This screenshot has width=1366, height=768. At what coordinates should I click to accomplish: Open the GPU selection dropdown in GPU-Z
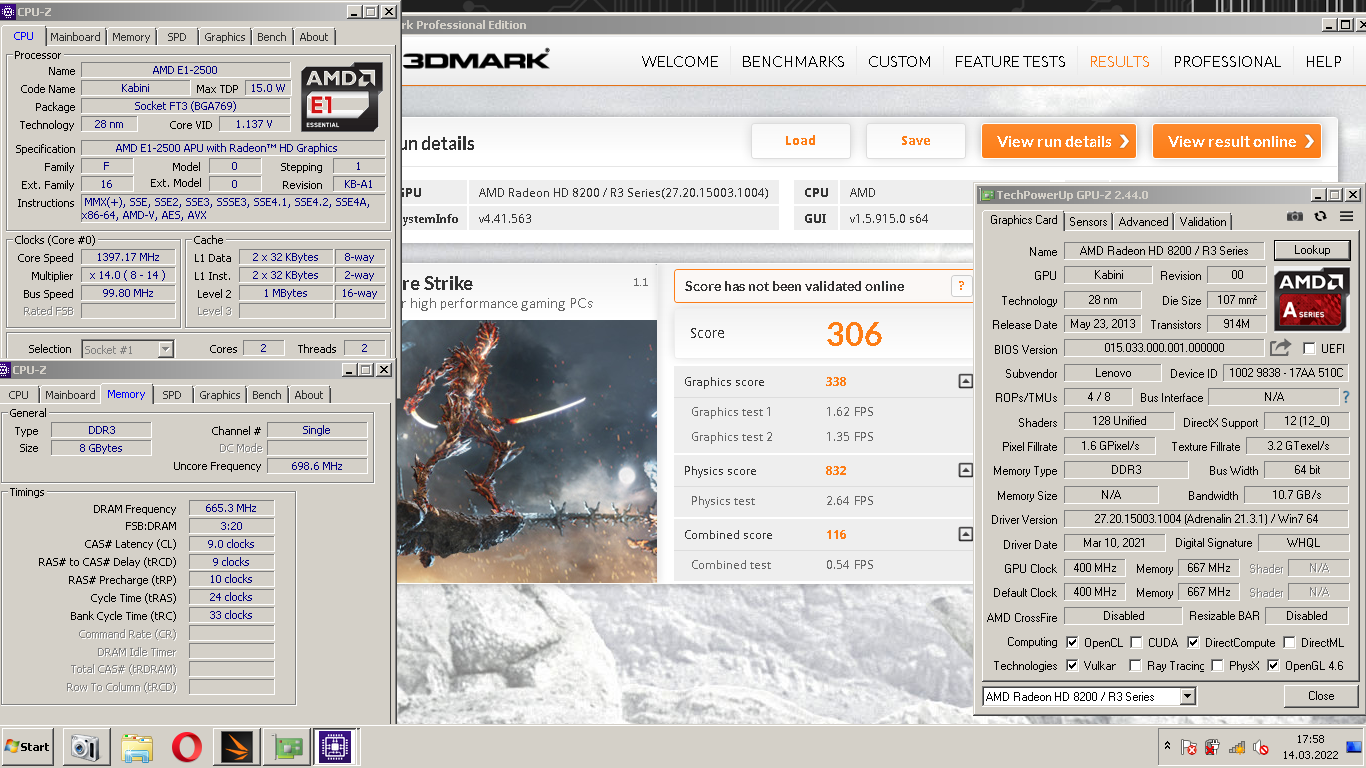(x=1188, y=696)
